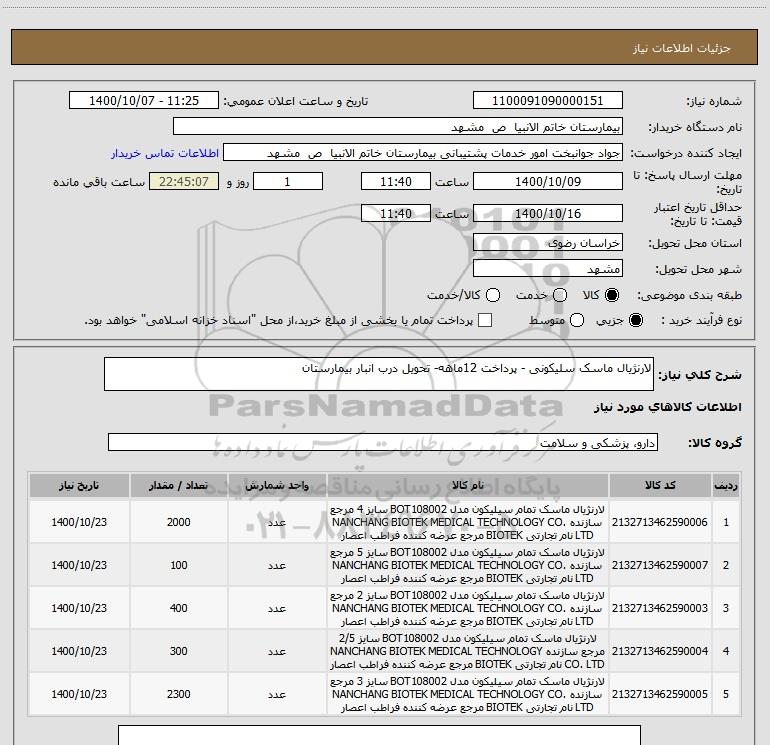
Task: Click the تاریخ نیاز column header
Action: tap(79, 485)
